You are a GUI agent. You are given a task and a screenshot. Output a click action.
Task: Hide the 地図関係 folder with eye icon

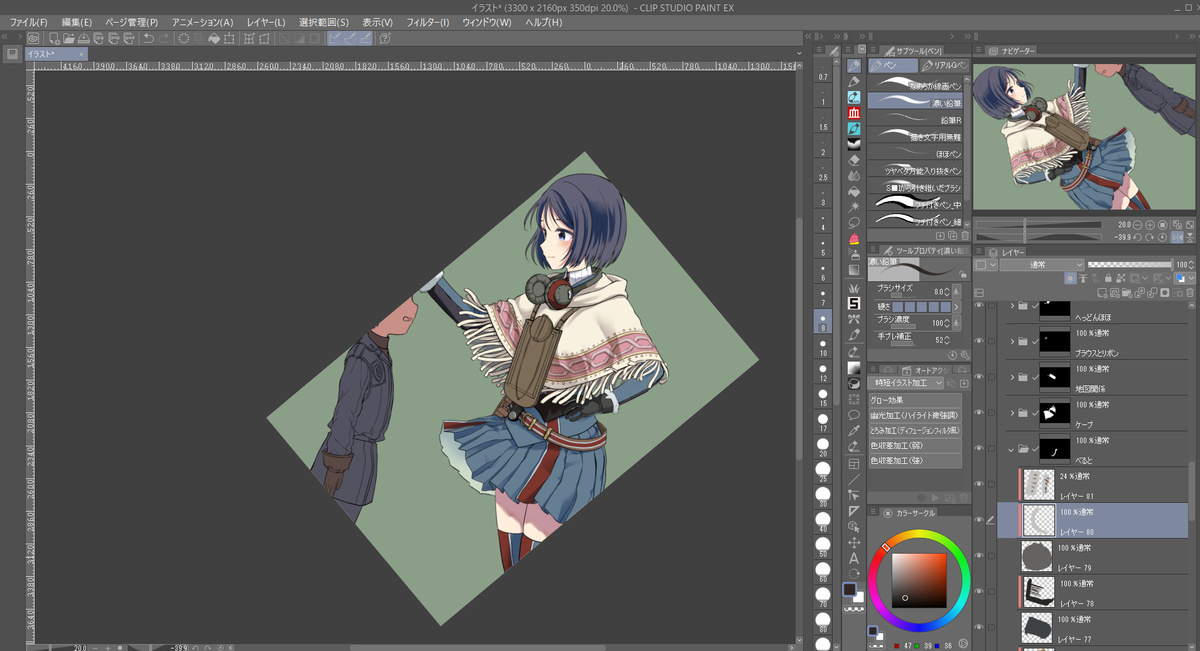979,377
